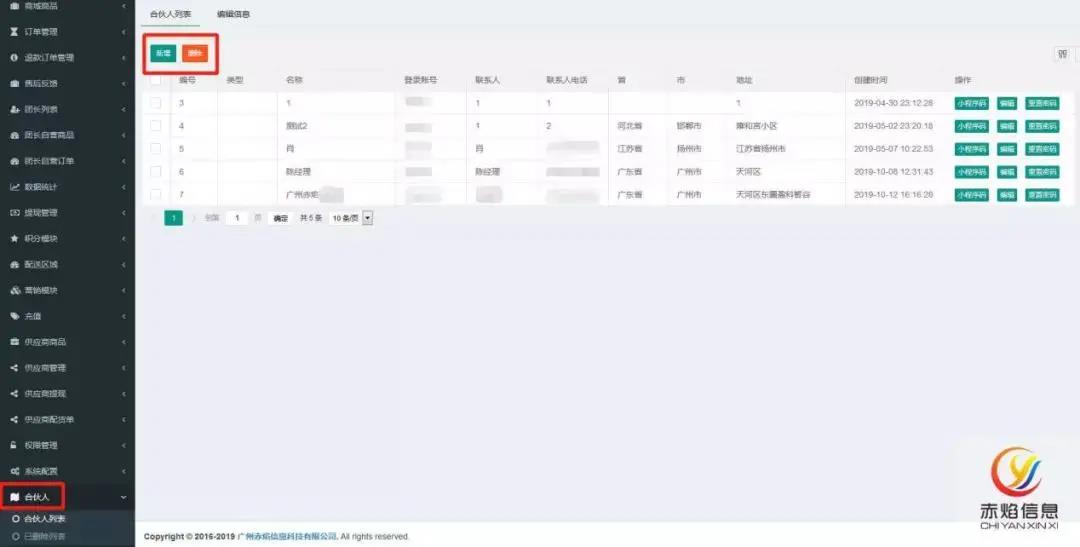Select the checkbox for 陈经理 row
The image size is (1080, 547).
point(155,172)
